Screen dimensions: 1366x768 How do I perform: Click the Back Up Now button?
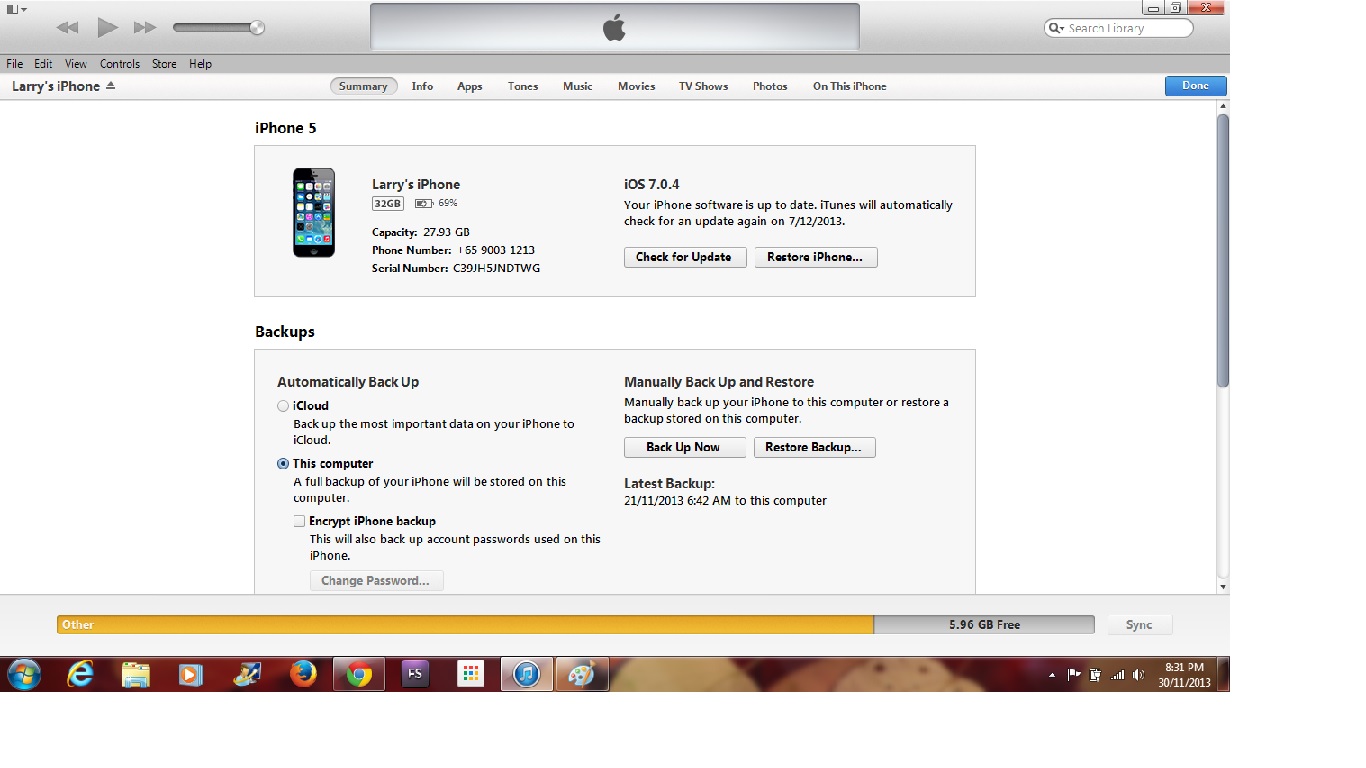coord(685,447)
